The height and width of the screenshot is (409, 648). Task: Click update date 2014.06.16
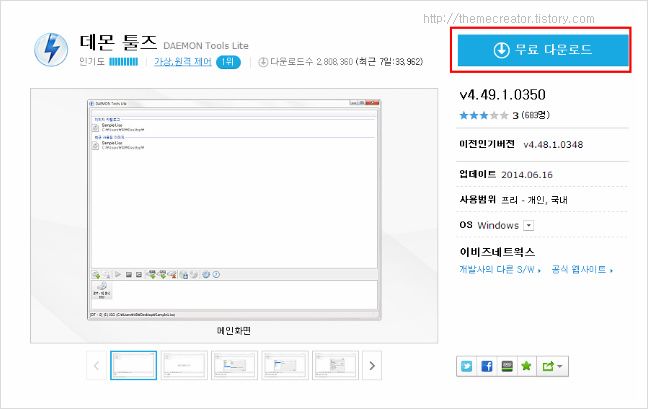pos(527,175)
